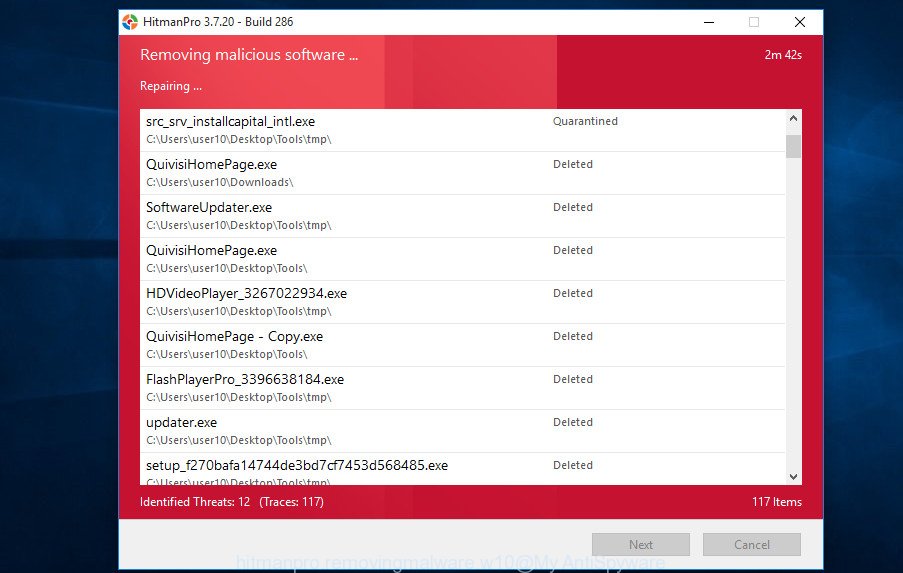The width and height of the screenshot is (903, 573).
Task: Click the path under updater.exe
Action: 238,440
